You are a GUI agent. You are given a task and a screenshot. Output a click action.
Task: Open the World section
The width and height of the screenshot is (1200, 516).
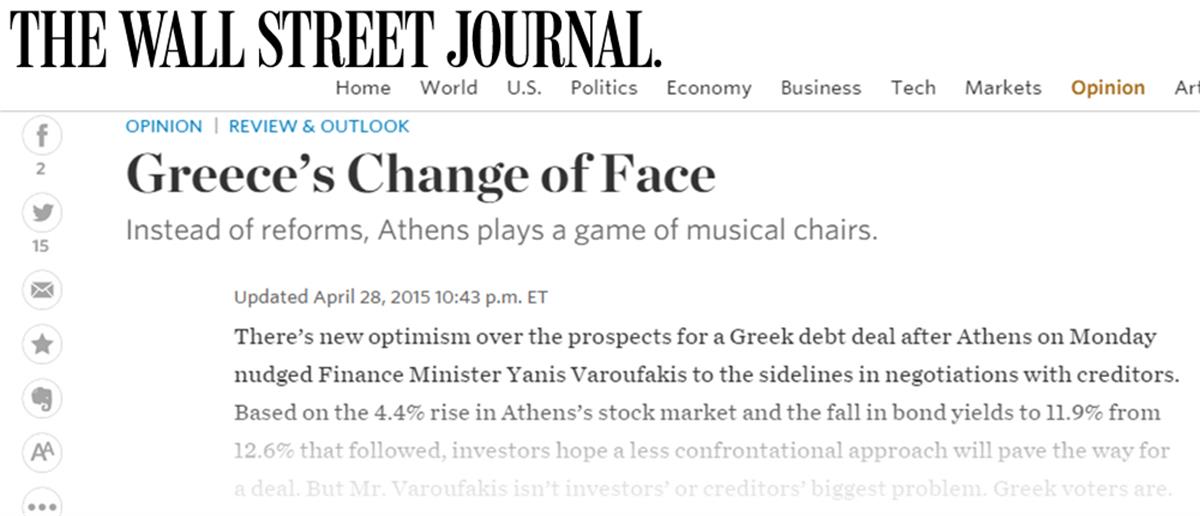coord(448,88)
